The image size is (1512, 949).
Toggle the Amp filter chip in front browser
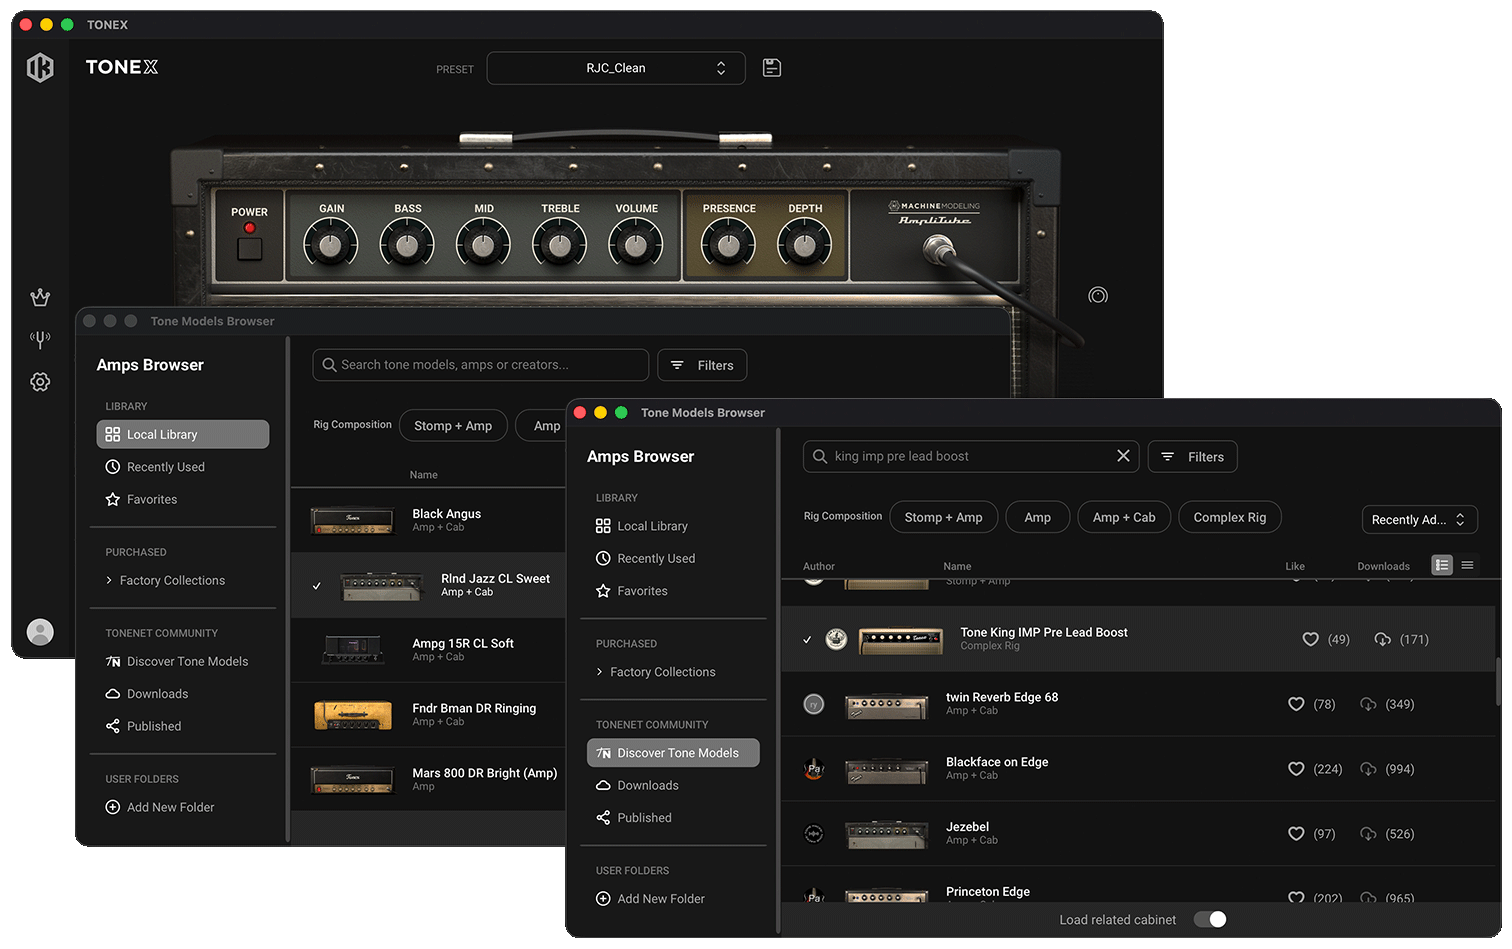(1038, 517)
